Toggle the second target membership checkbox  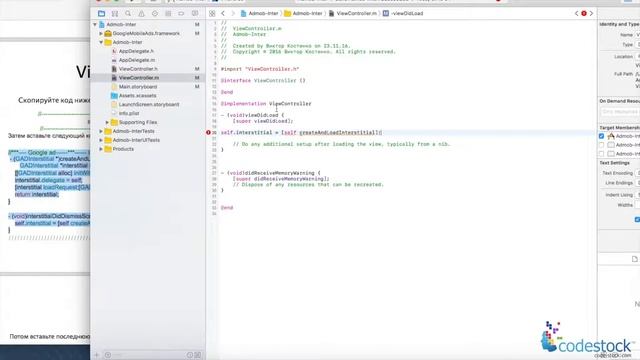coord(601,145)
